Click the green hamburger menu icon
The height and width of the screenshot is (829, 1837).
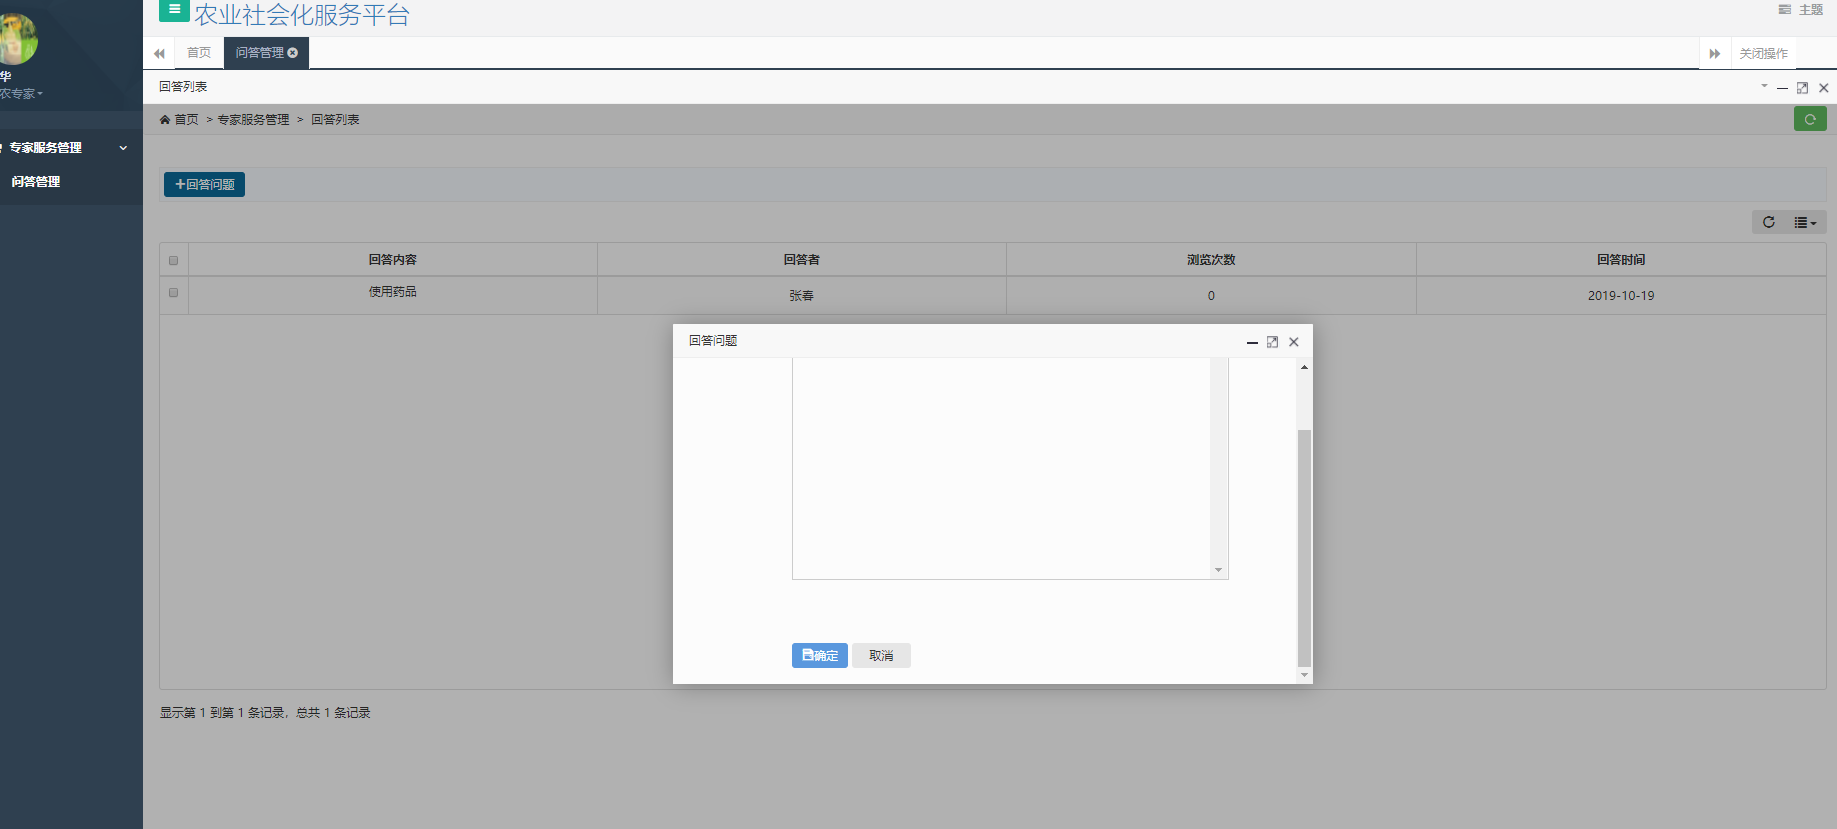(174, 10)
